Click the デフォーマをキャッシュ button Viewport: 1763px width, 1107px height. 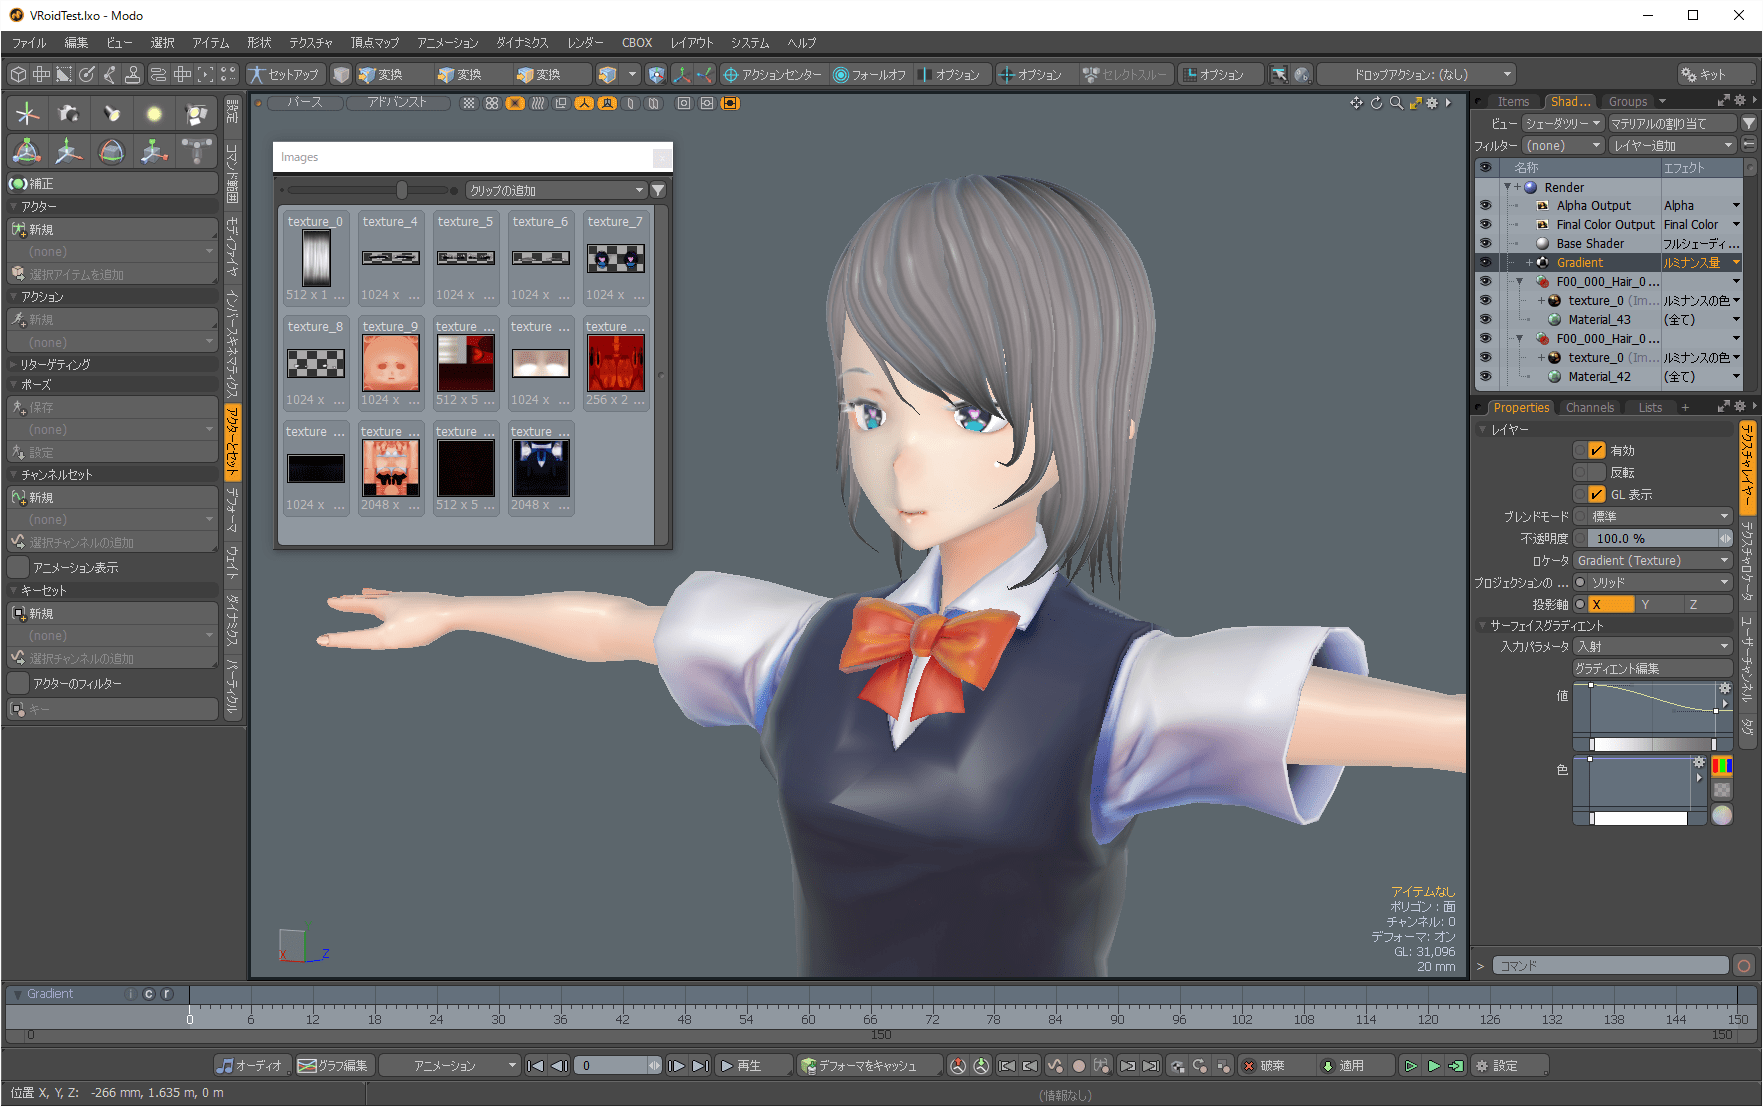(869, 1066)
